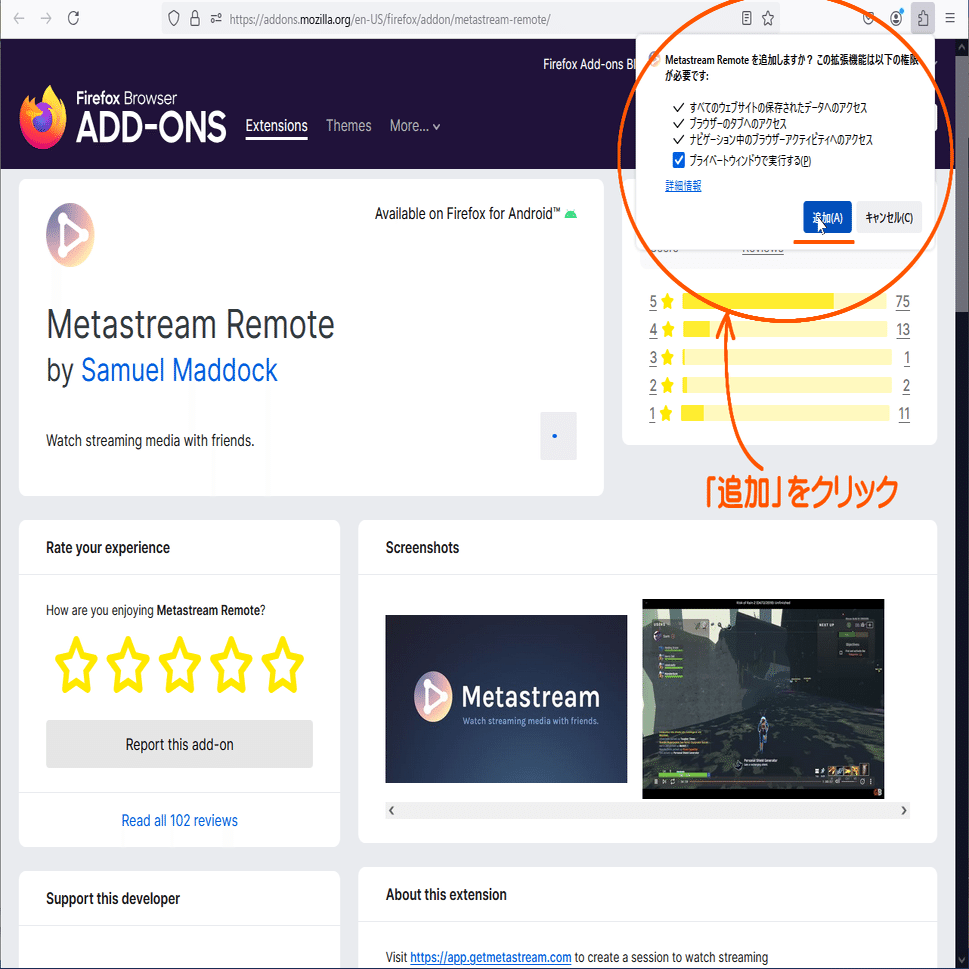Open the tracking protection shield icon

pos(174,19)
